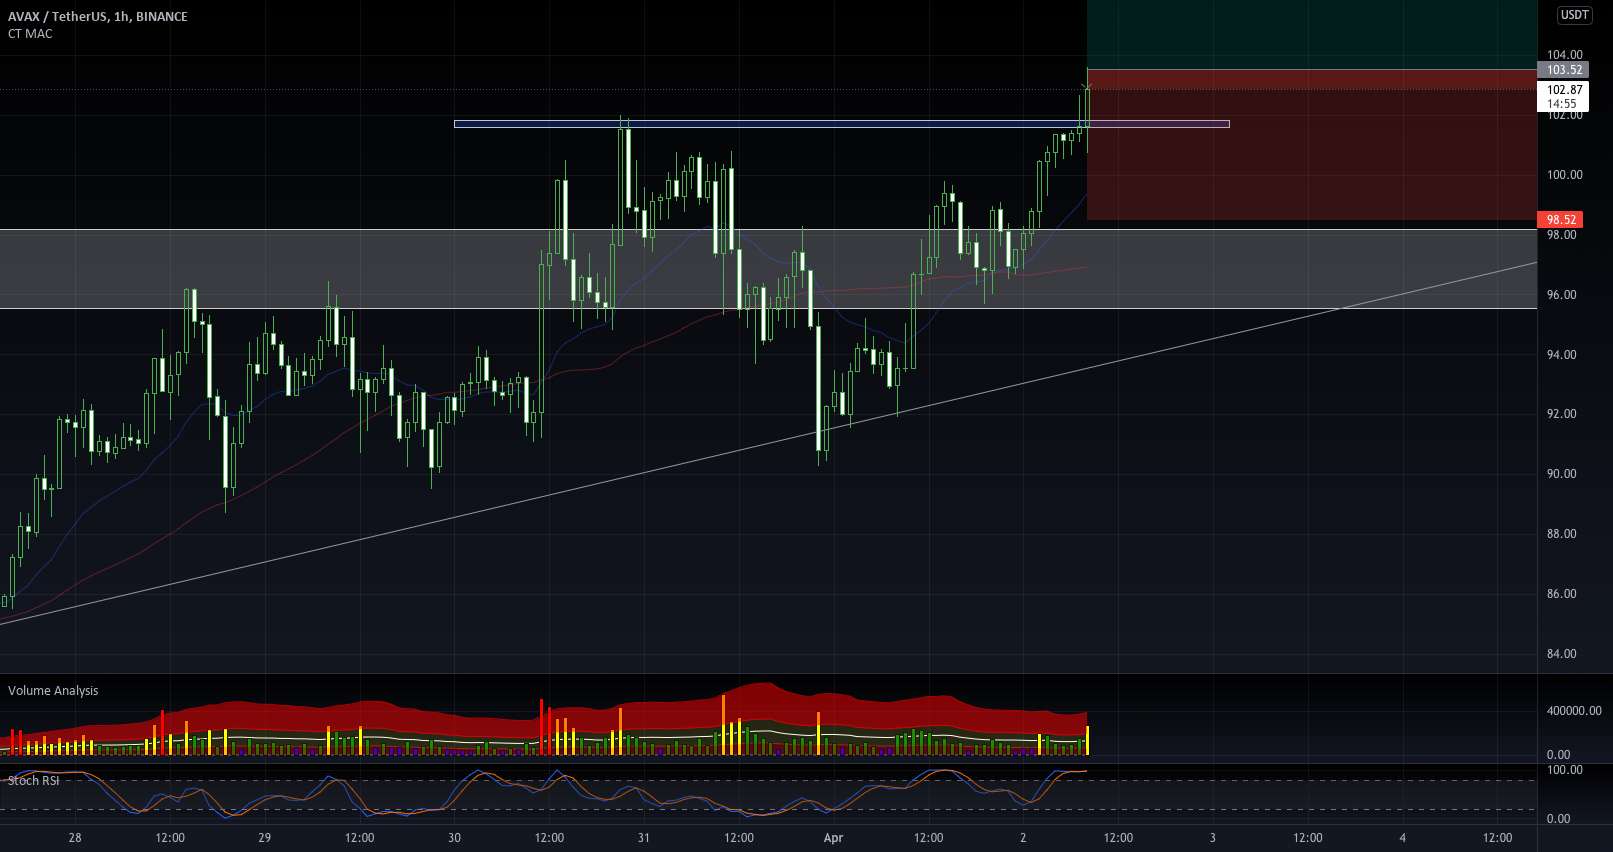This screenshot has height=852, width=1613.
Task: Click the Stoch RSI indicator label
Action: [x=33, y=780]
